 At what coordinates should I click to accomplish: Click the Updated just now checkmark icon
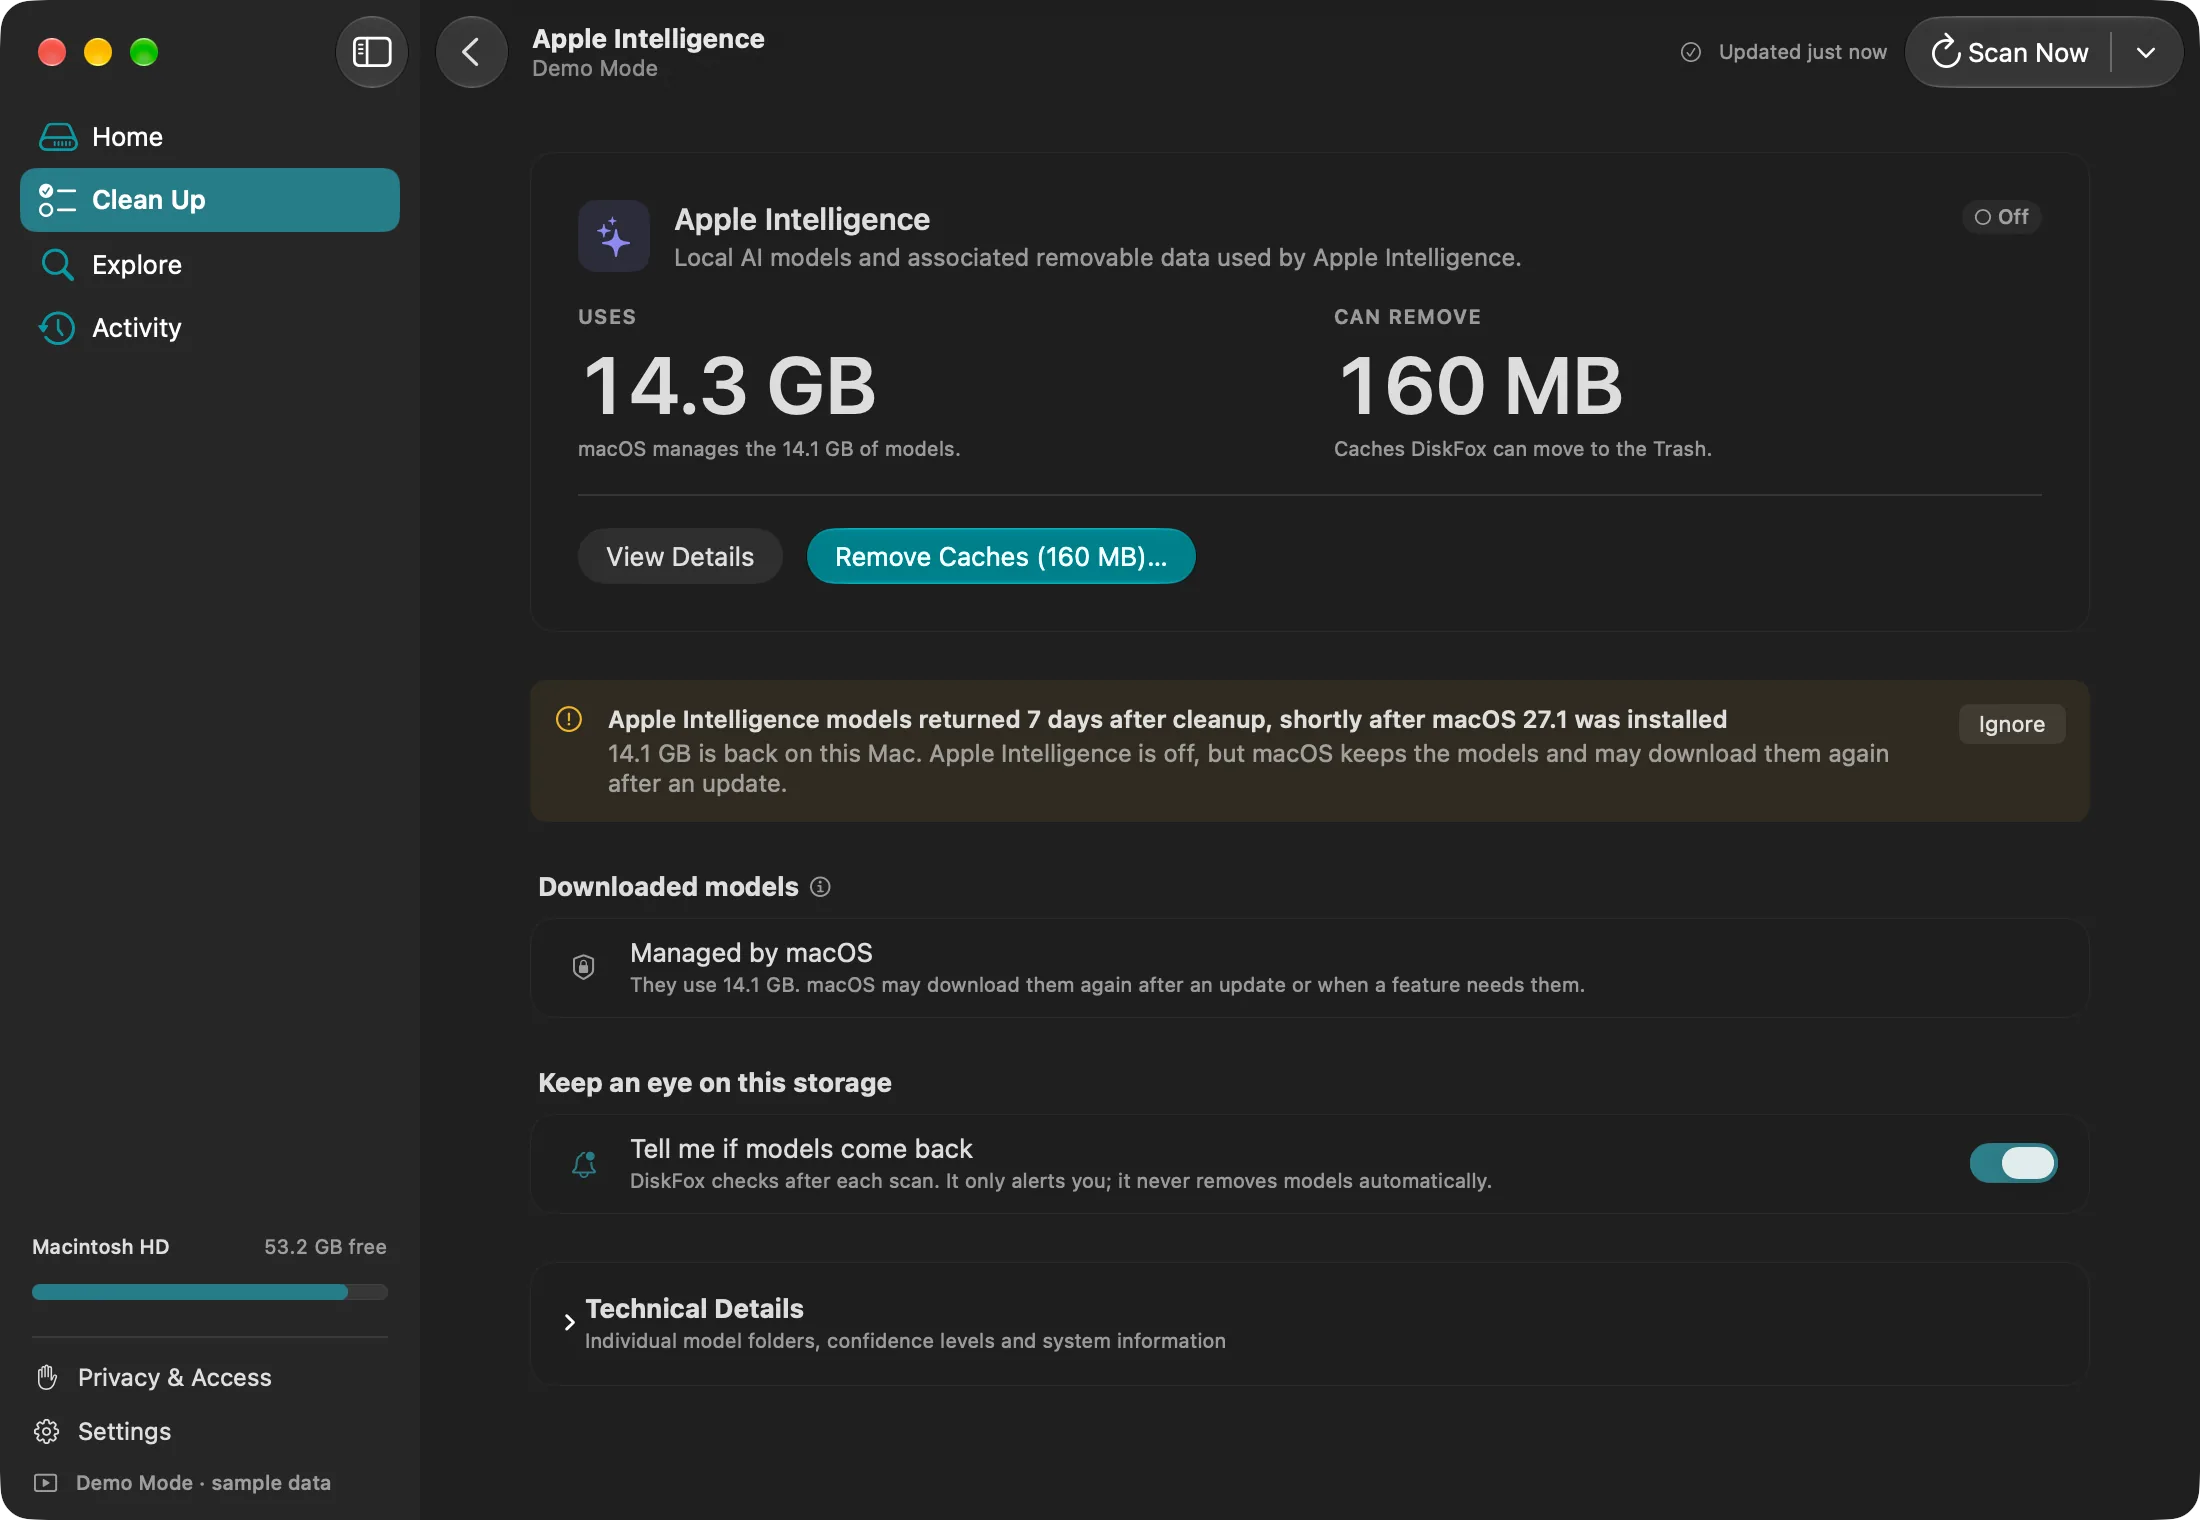(x=1691, y=52)
